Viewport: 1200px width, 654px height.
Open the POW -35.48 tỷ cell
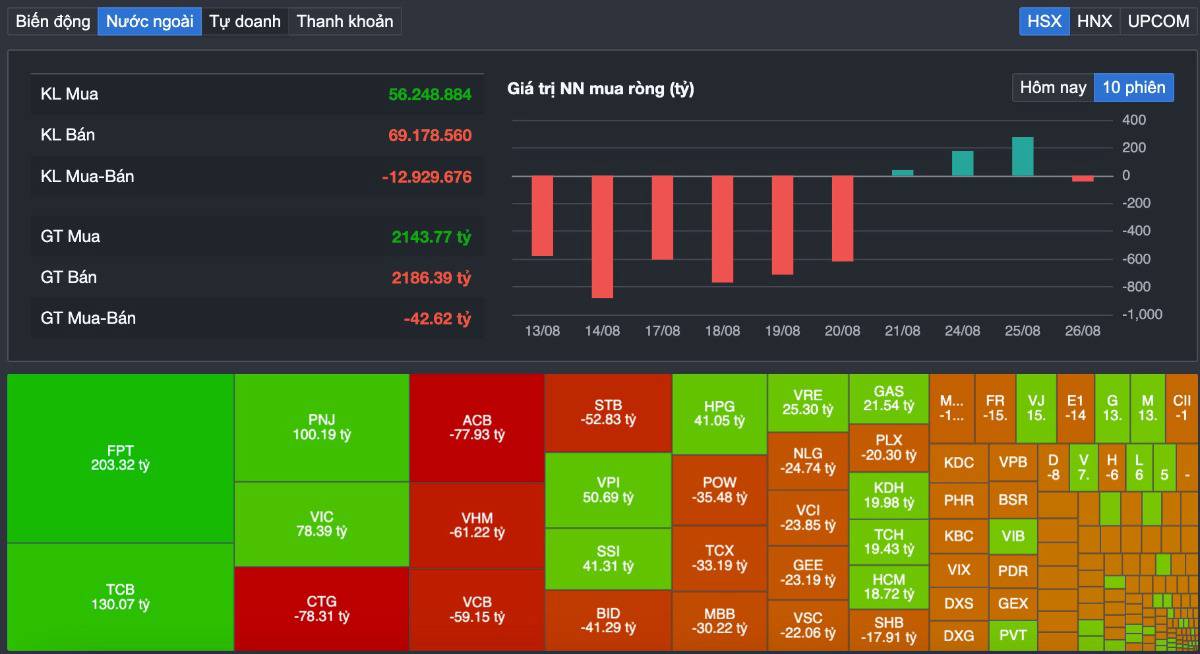719,490
